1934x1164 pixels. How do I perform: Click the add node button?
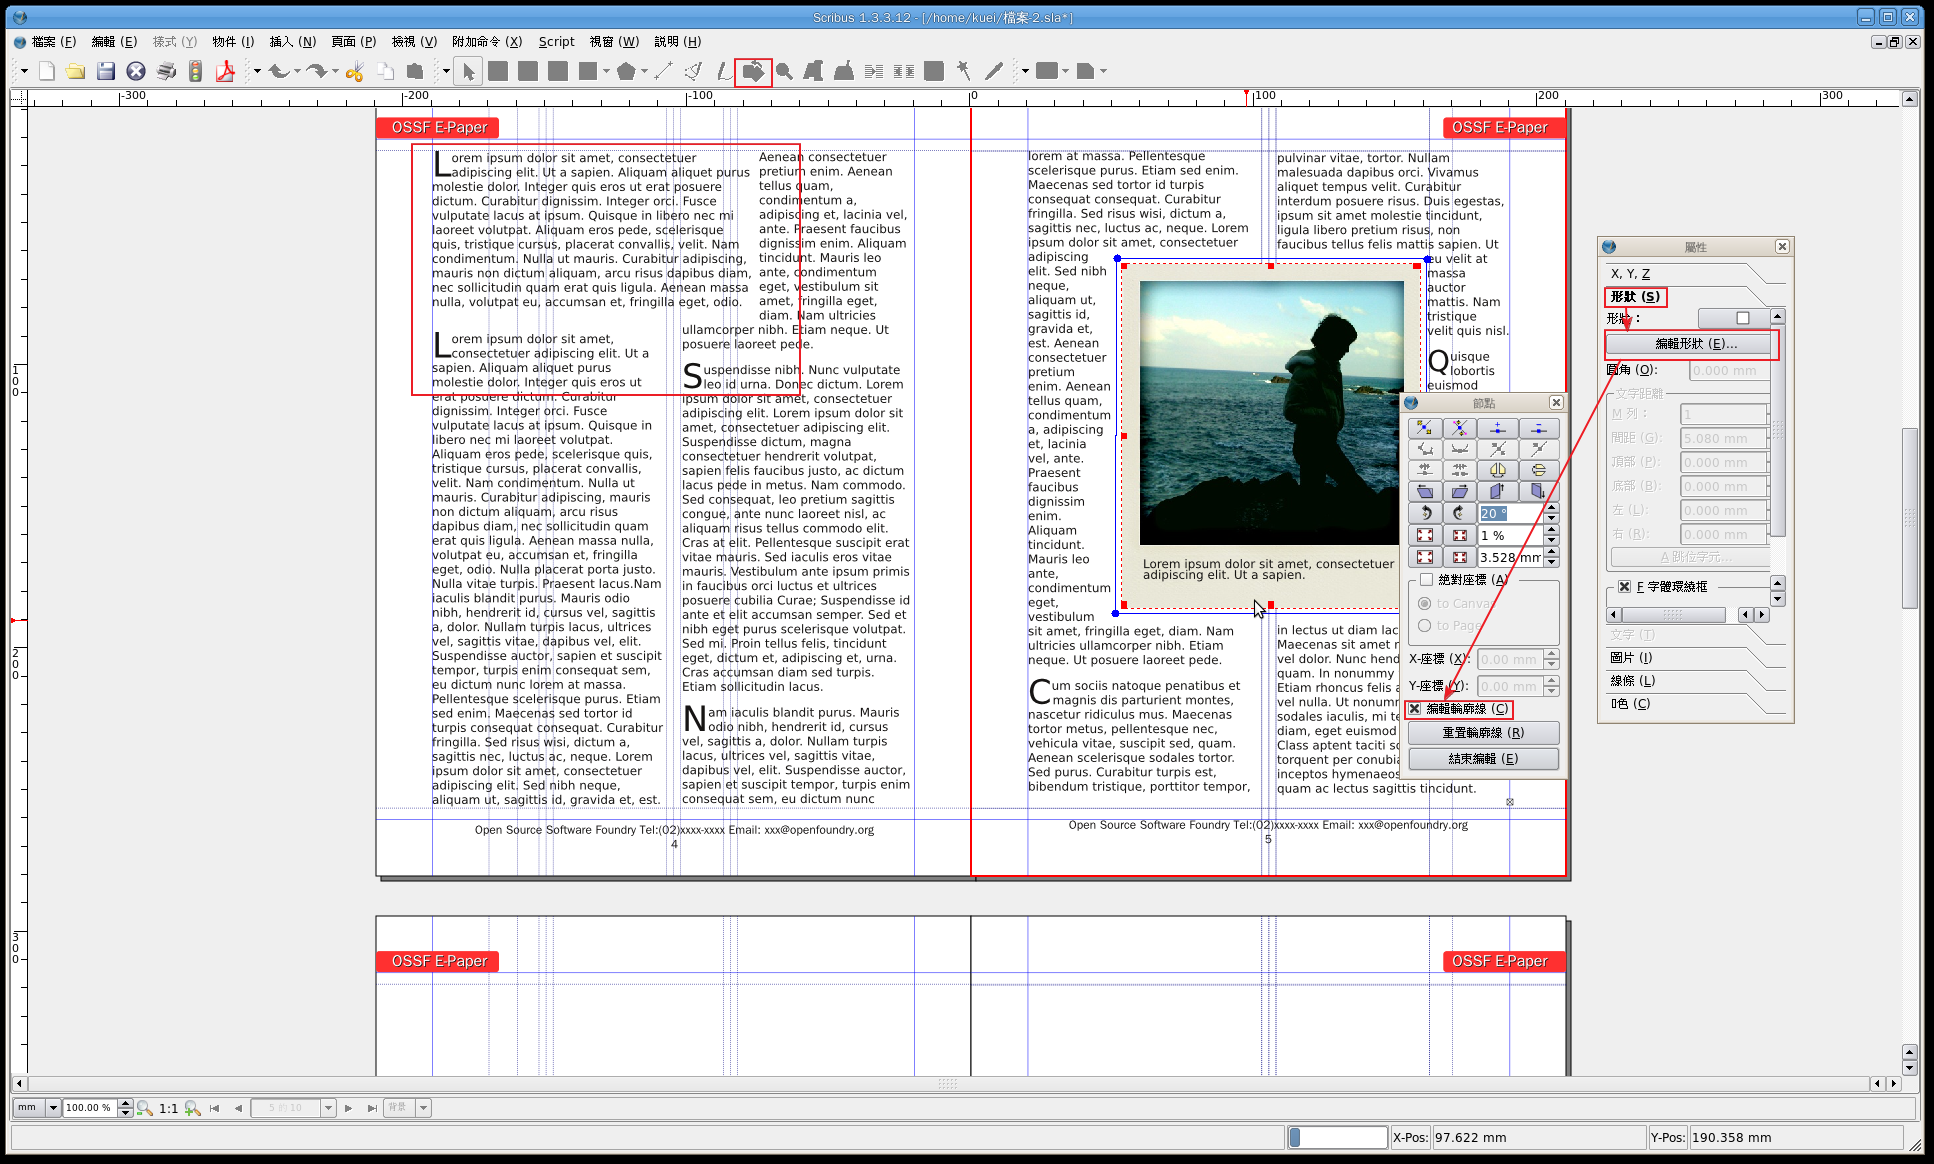(1498, 428)
